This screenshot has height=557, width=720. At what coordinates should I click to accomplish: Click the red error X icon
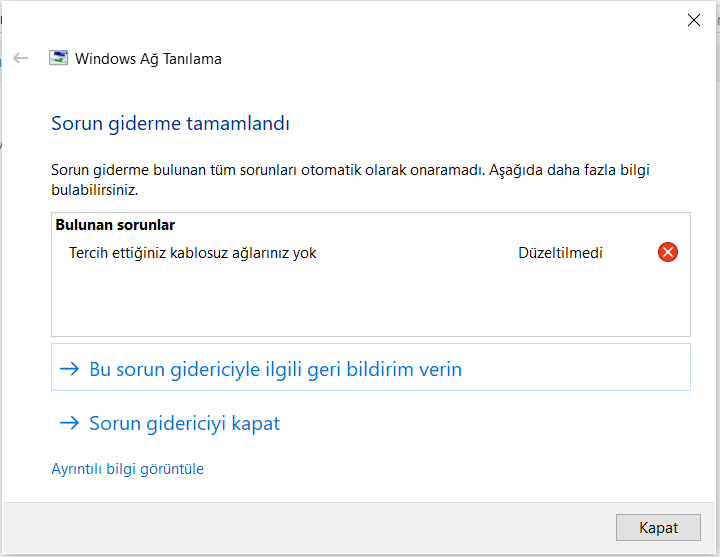click(668, 252)
